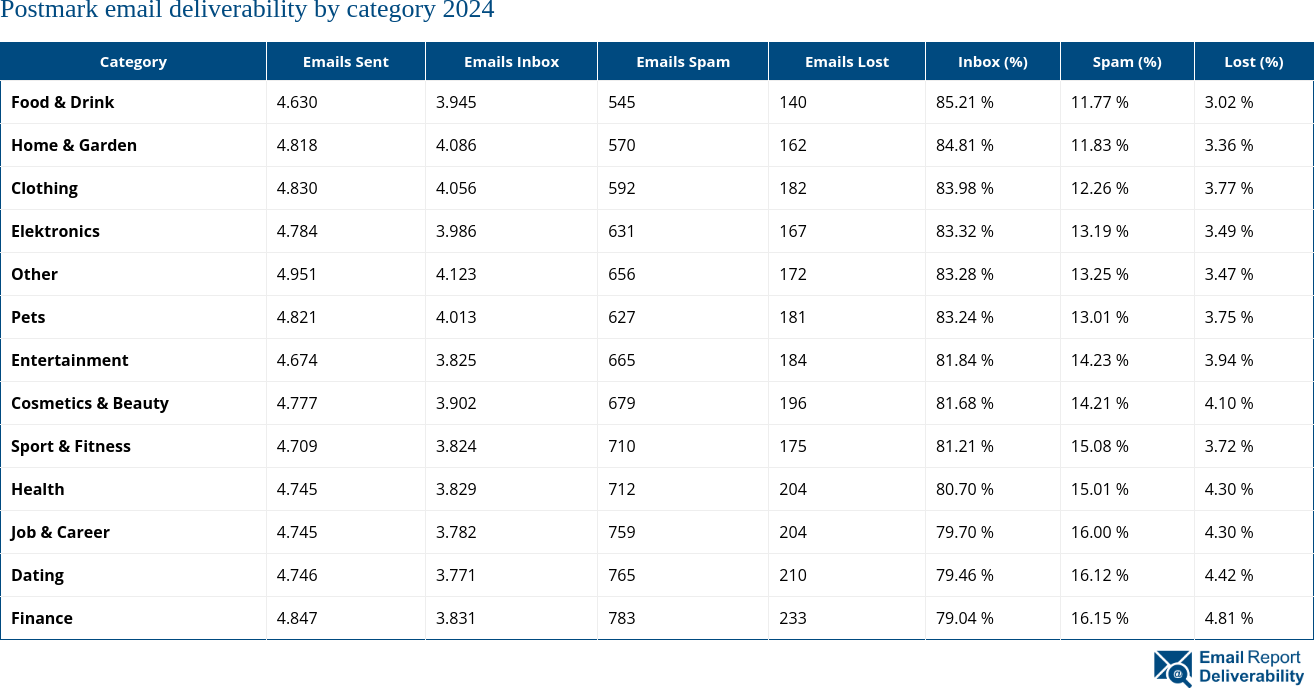Viewport: 1314px width, 688px height.
Task: Sort by the Inbox (%) column header
Action: (x=992, y=61)
